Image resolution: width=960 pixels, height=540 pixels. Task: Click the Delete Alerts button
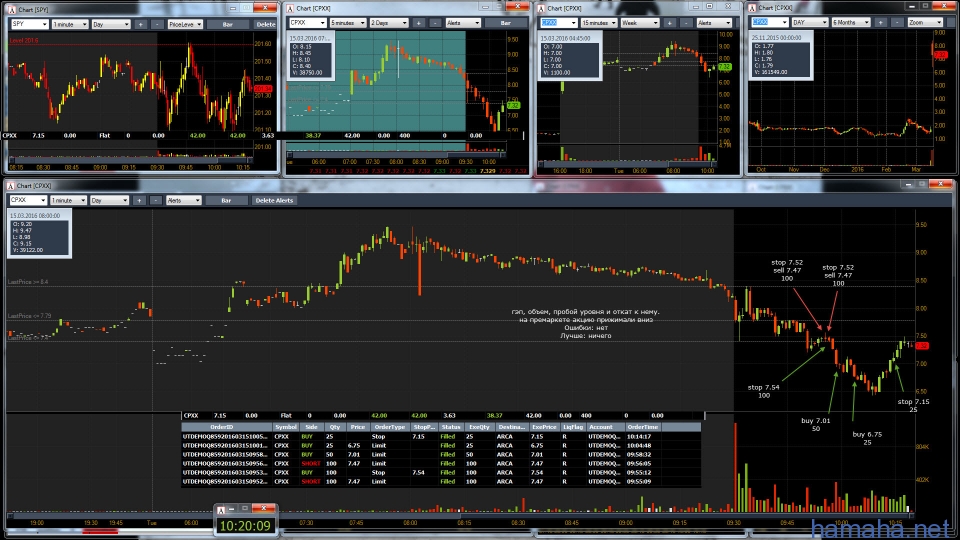click(274, 200)
